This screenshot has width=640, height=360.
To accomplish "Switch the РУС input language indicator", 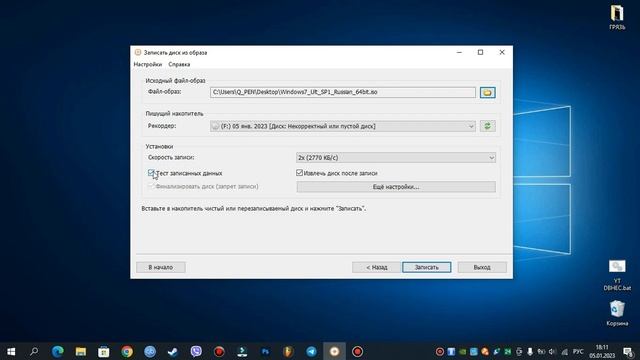I will [578, 351].
